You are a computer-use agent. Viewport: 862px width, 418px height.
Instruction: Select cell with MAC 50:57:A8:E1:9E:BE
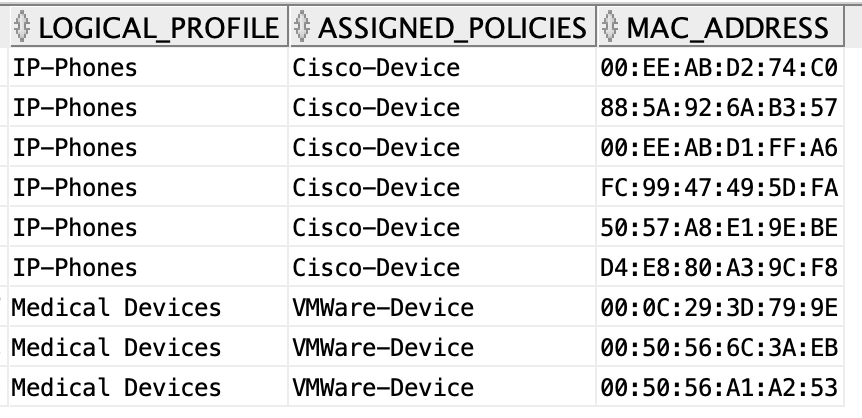[x=720, y=227]
